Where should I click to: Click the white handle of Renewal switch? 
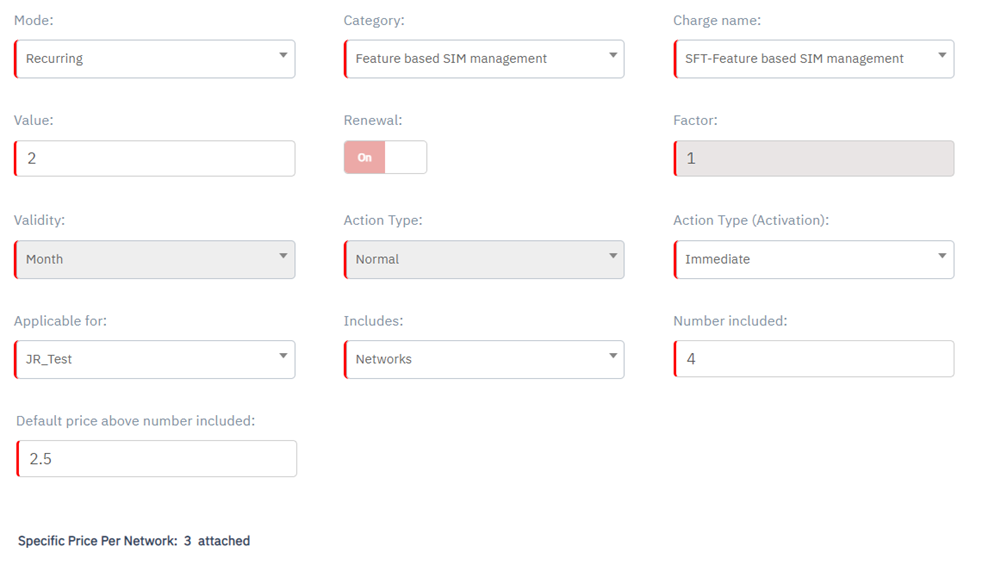point(405,157)
